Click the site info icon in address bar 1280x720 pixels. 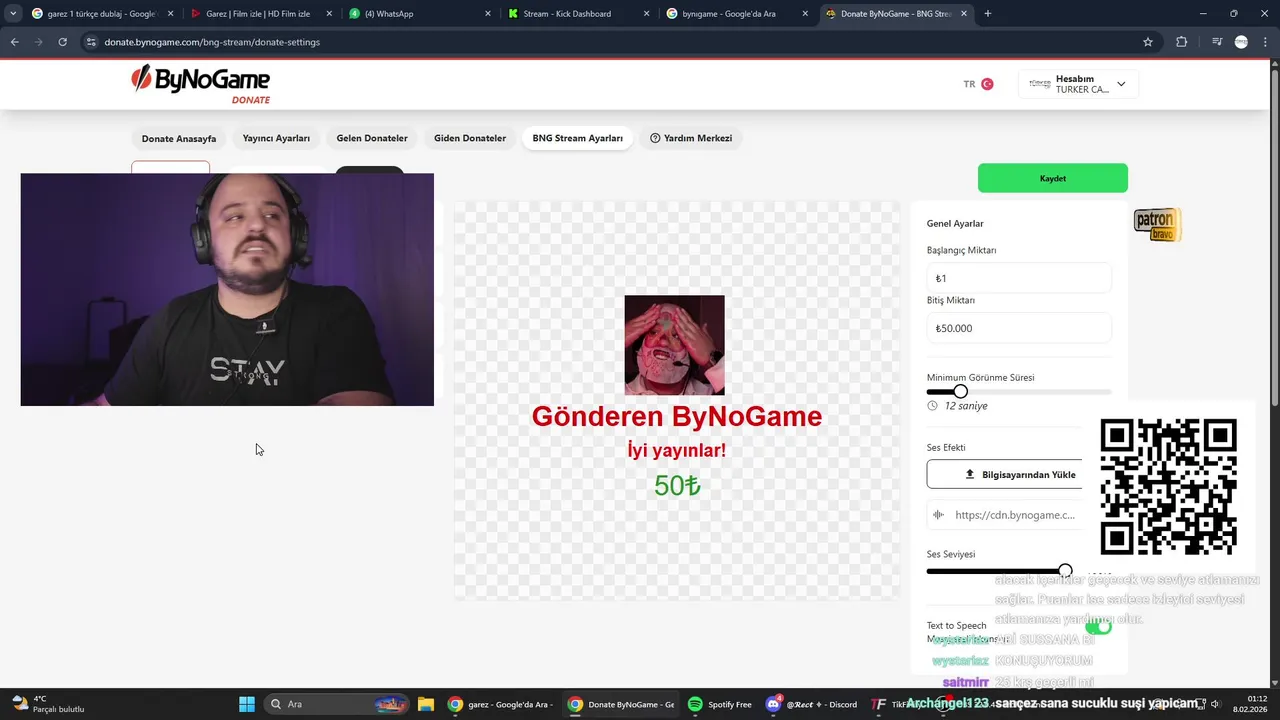(x=91, y=42)
